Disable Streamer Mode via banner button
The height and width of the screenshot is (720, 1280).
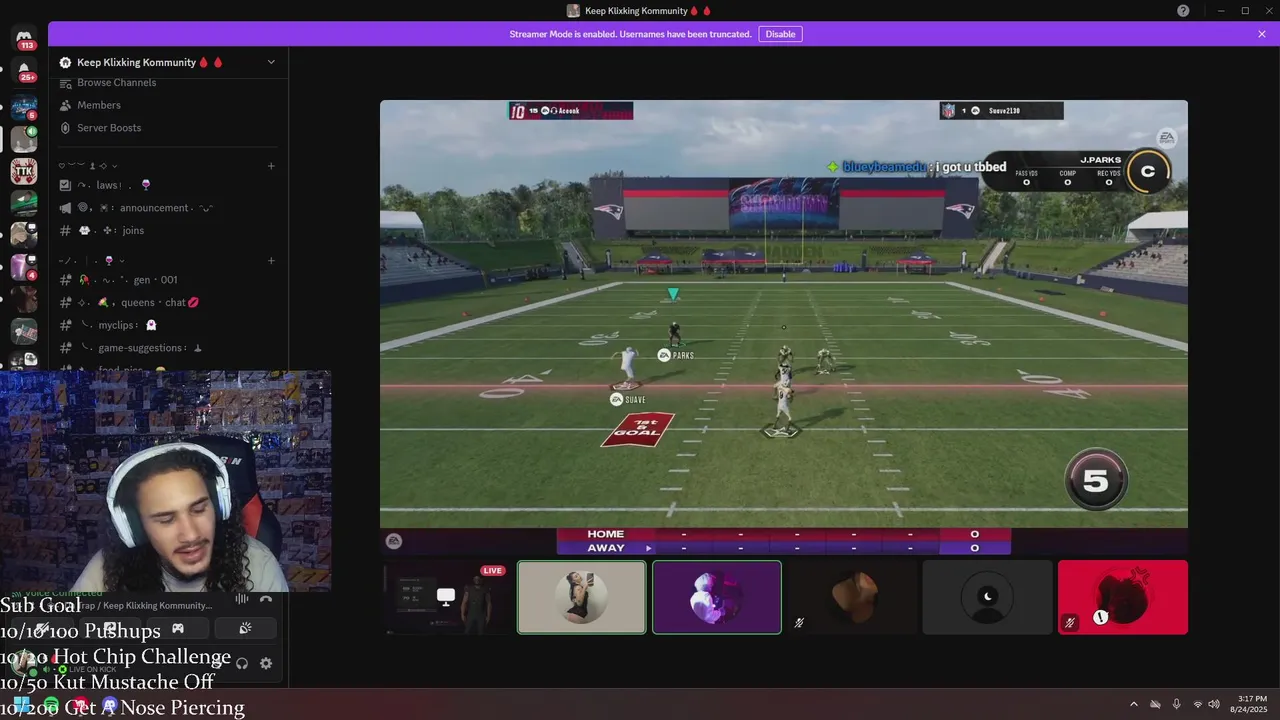[x=780, y=34]
